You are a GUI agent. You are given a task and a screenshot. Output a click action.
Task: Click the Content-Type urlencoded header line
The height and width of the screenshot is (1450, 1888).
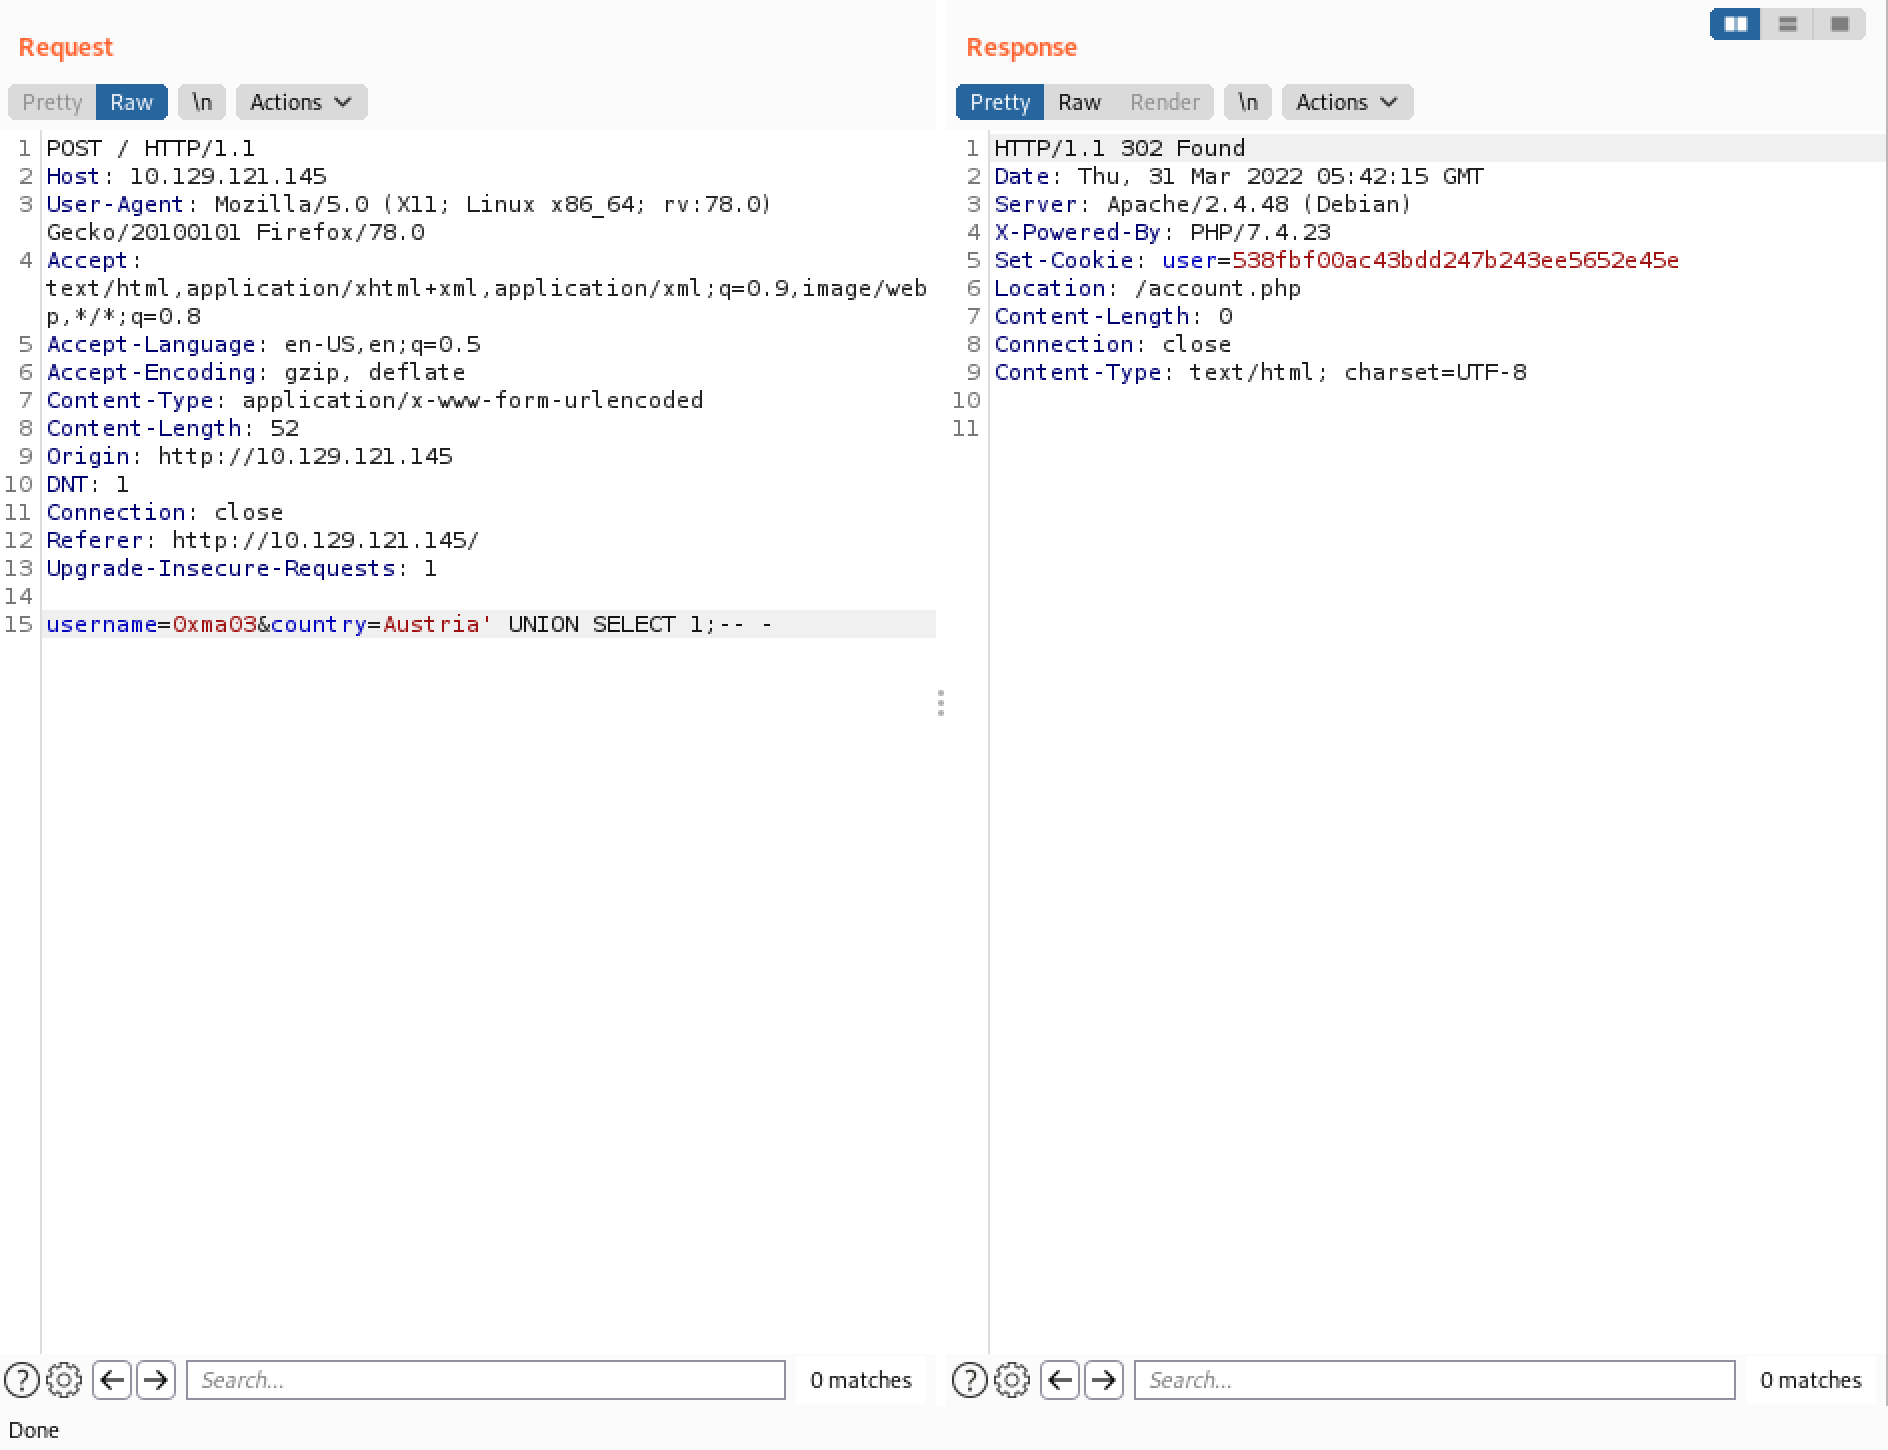[374, 400]
